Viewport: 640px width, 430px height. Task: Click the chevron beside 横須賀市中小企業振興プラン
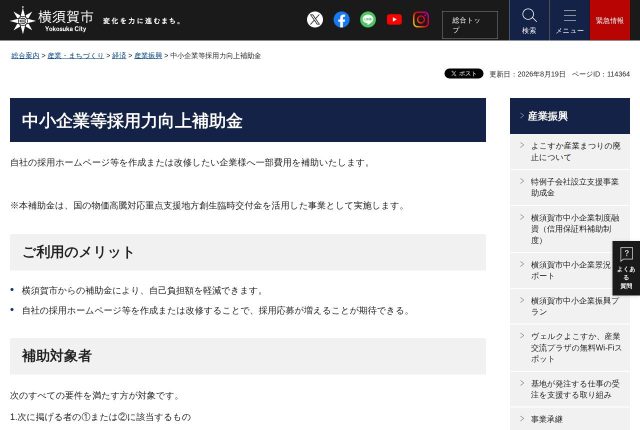click(522, 300)
